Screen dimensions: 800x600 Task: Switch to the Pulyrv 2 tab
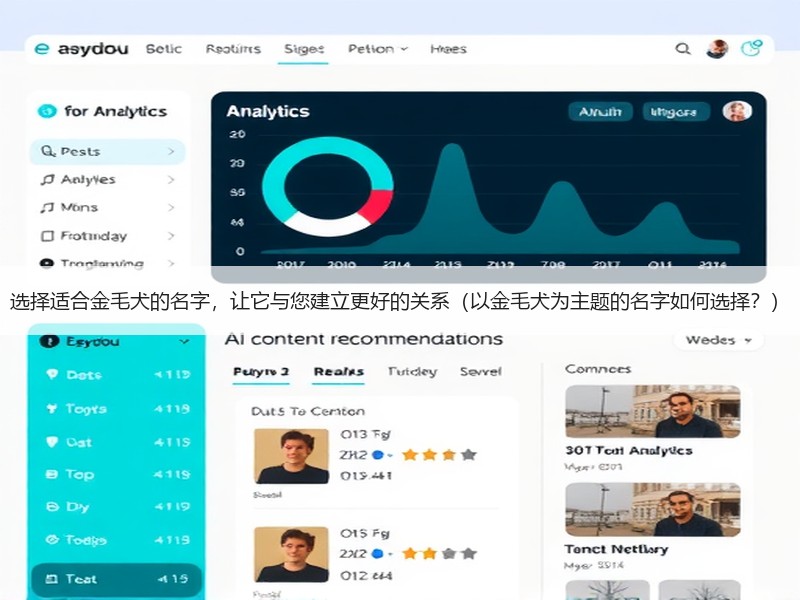tap(261, 372)
